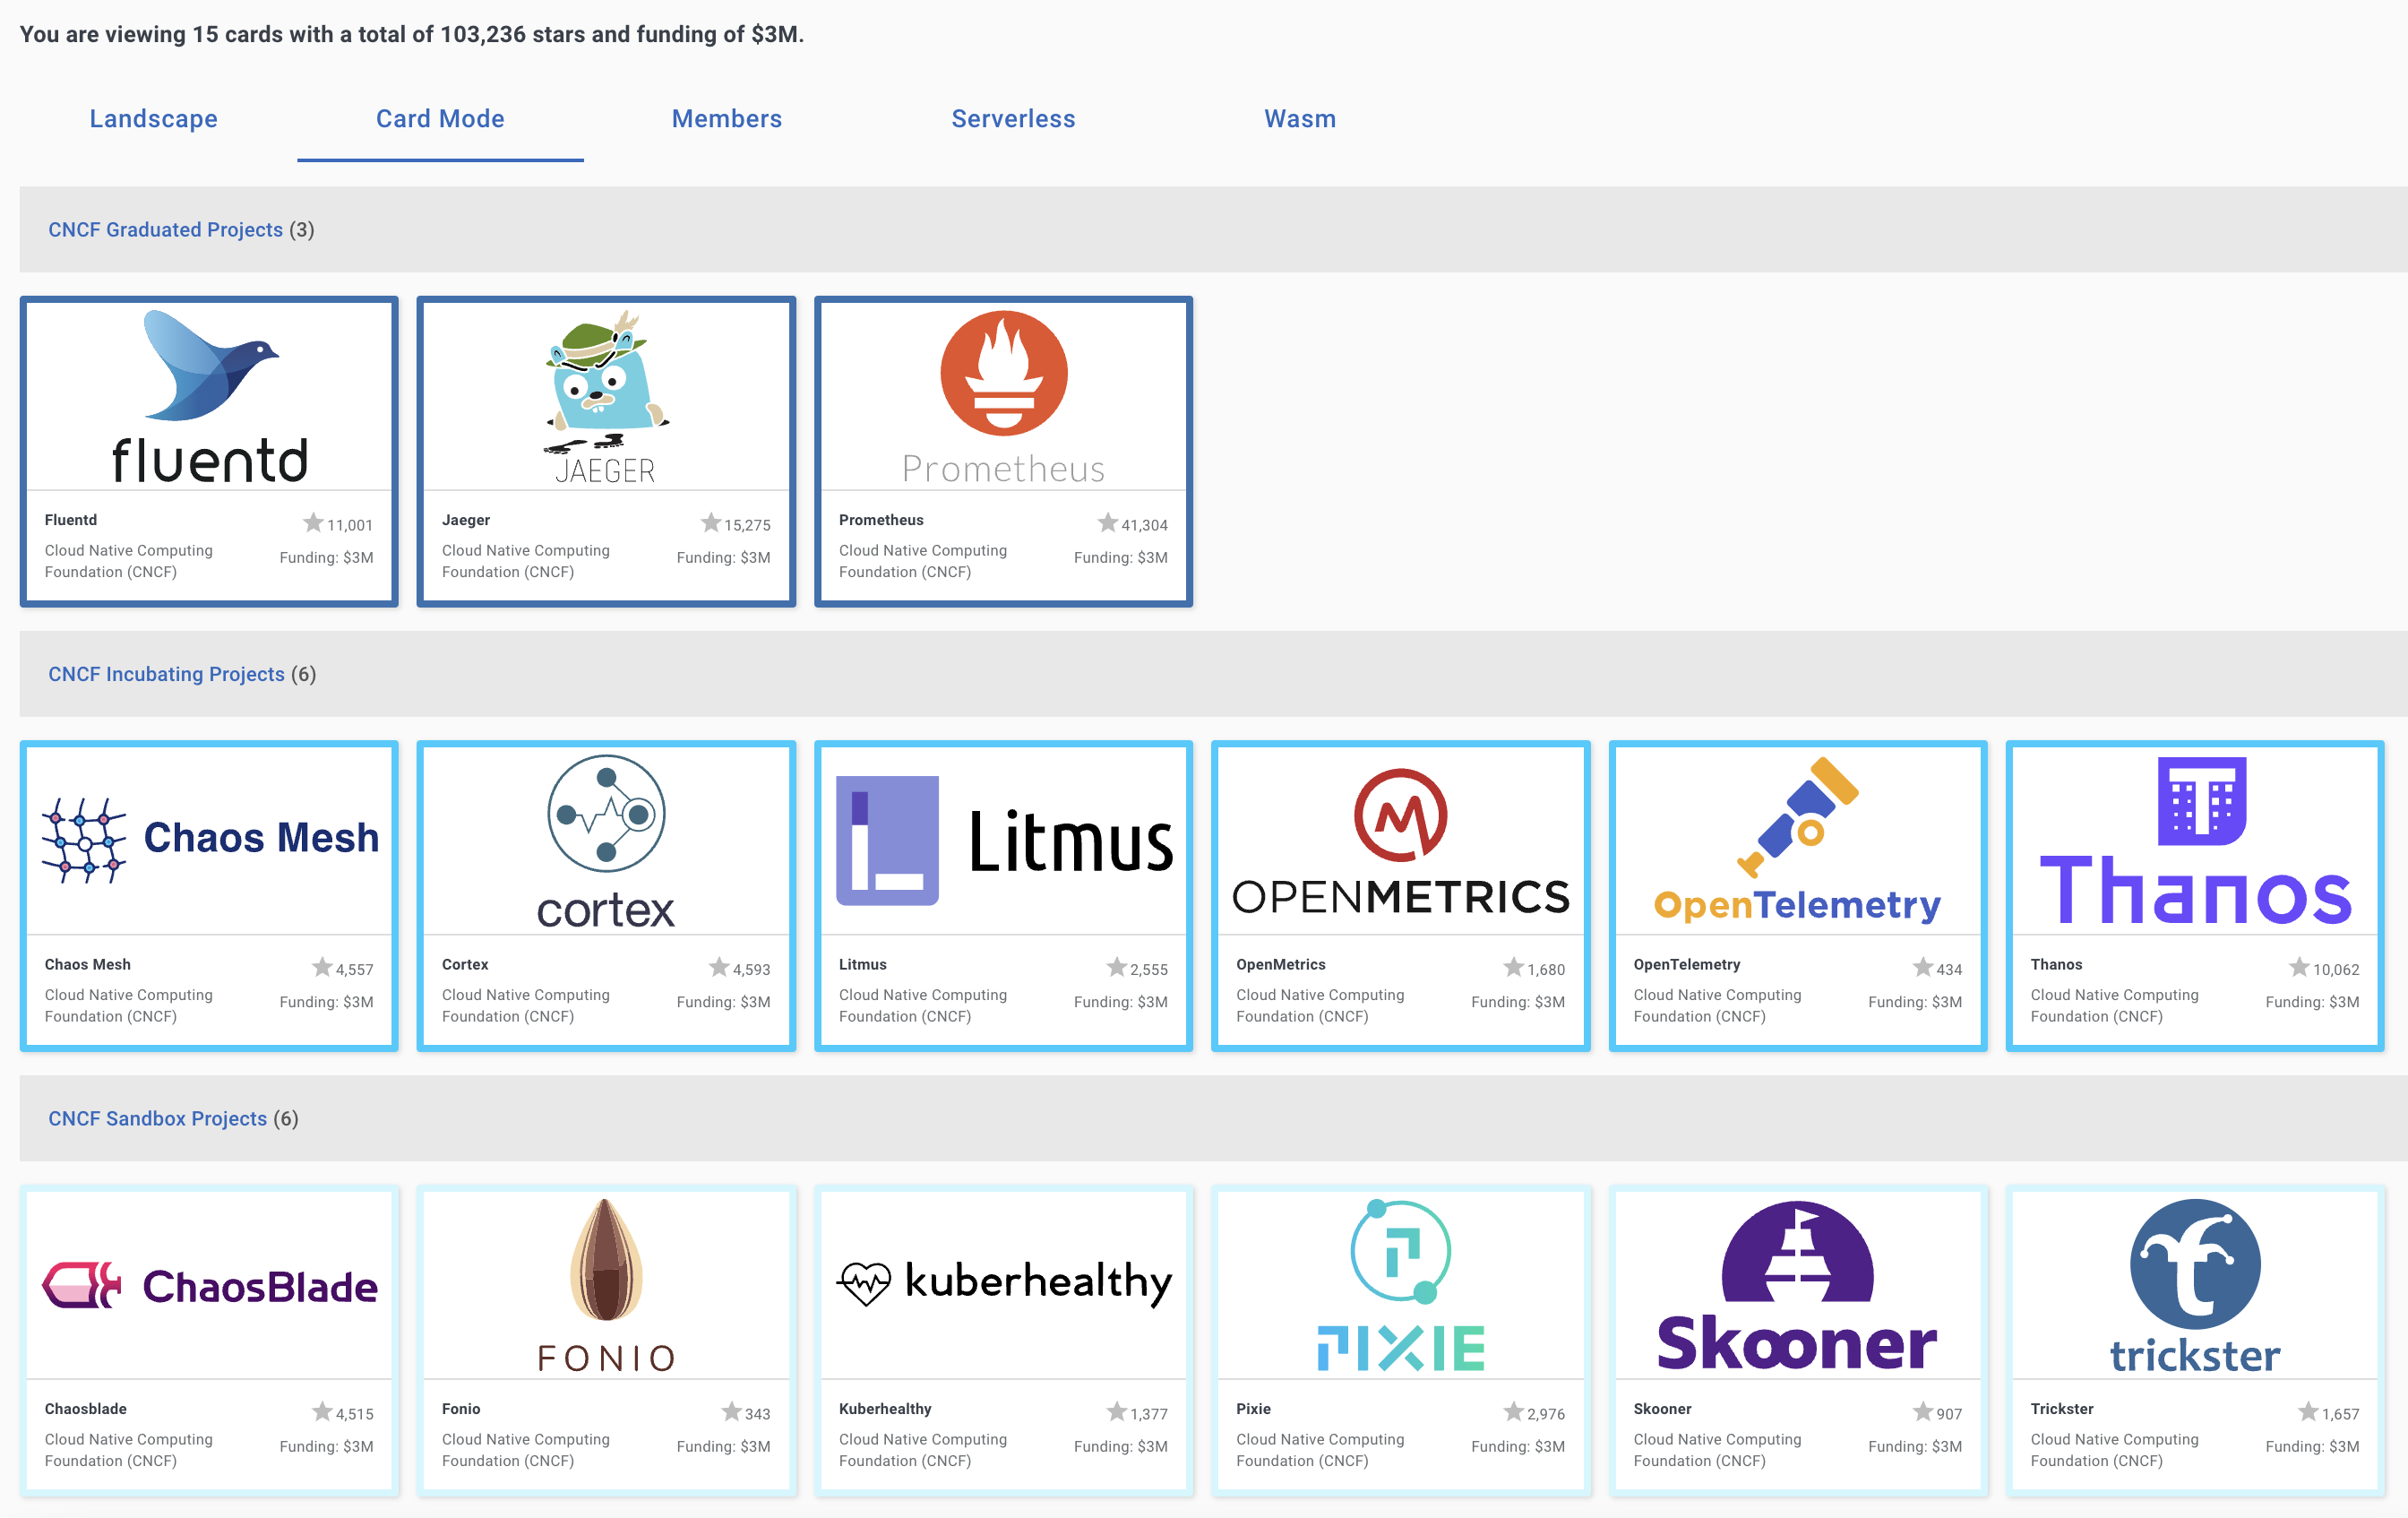Click the CNCF Sandbox Projects heading link
2408x1518 pixels.
157,1118
